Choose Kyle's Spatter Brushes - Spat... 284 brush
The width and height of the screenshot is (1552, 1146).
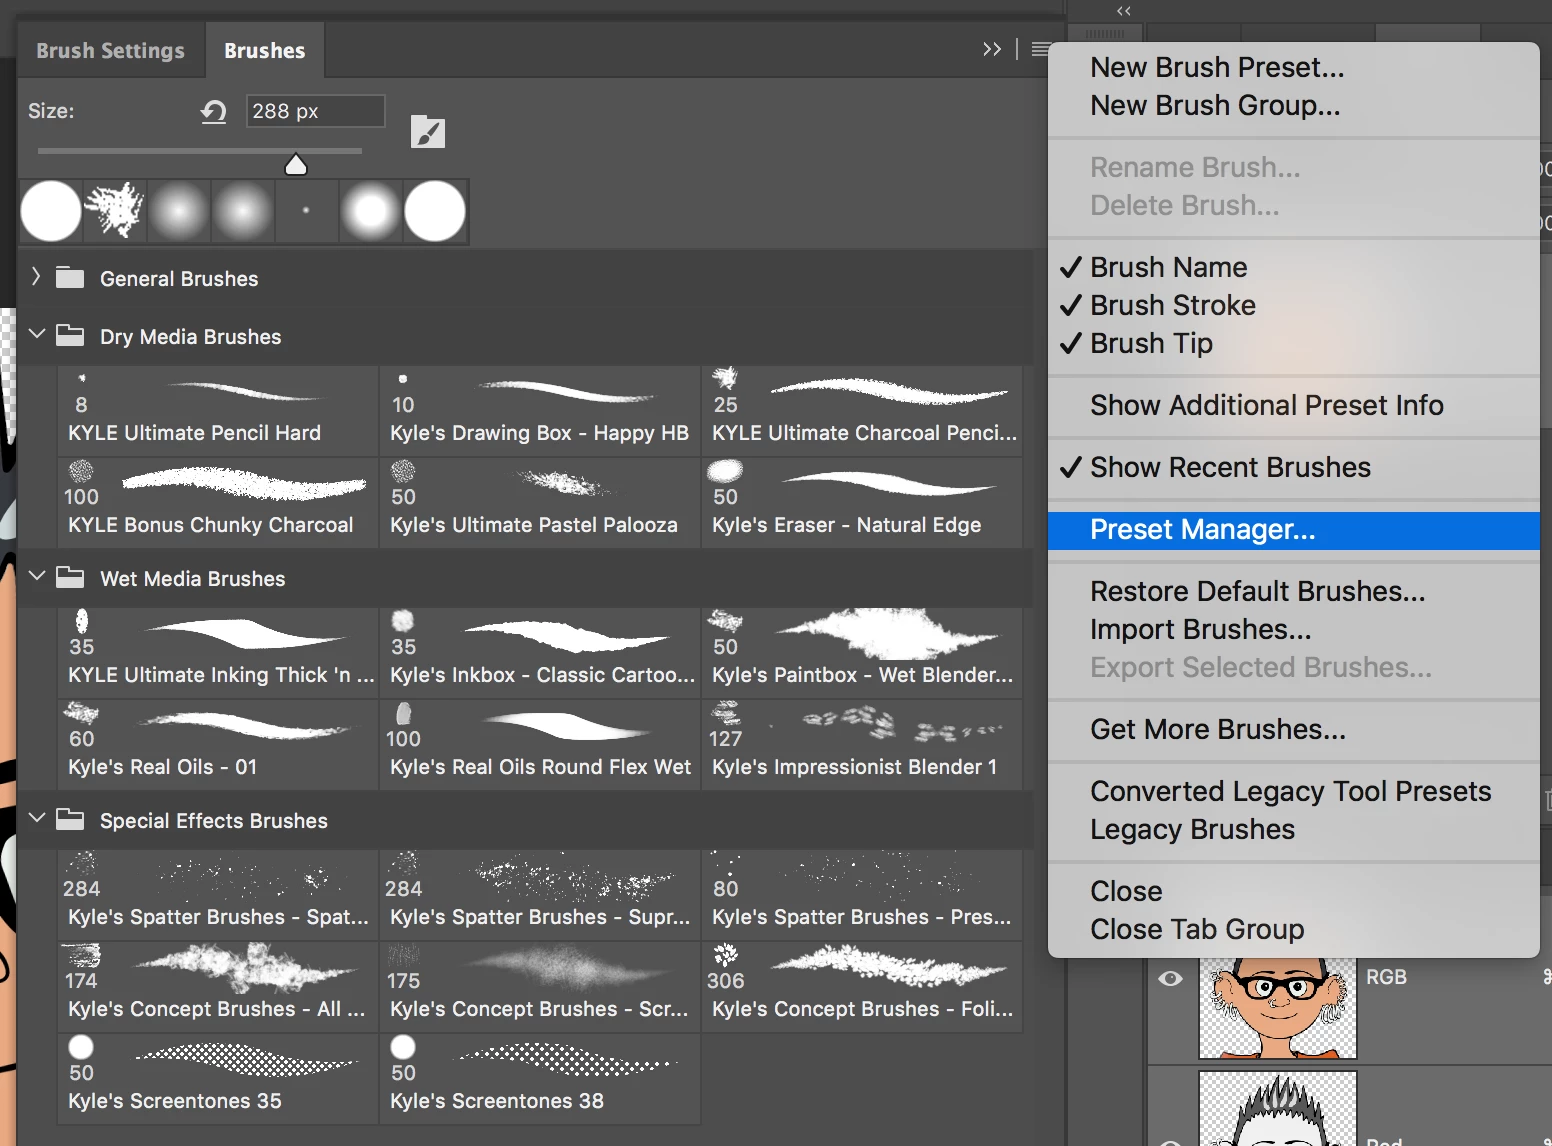pyautogui.click(x=218, y=894)
